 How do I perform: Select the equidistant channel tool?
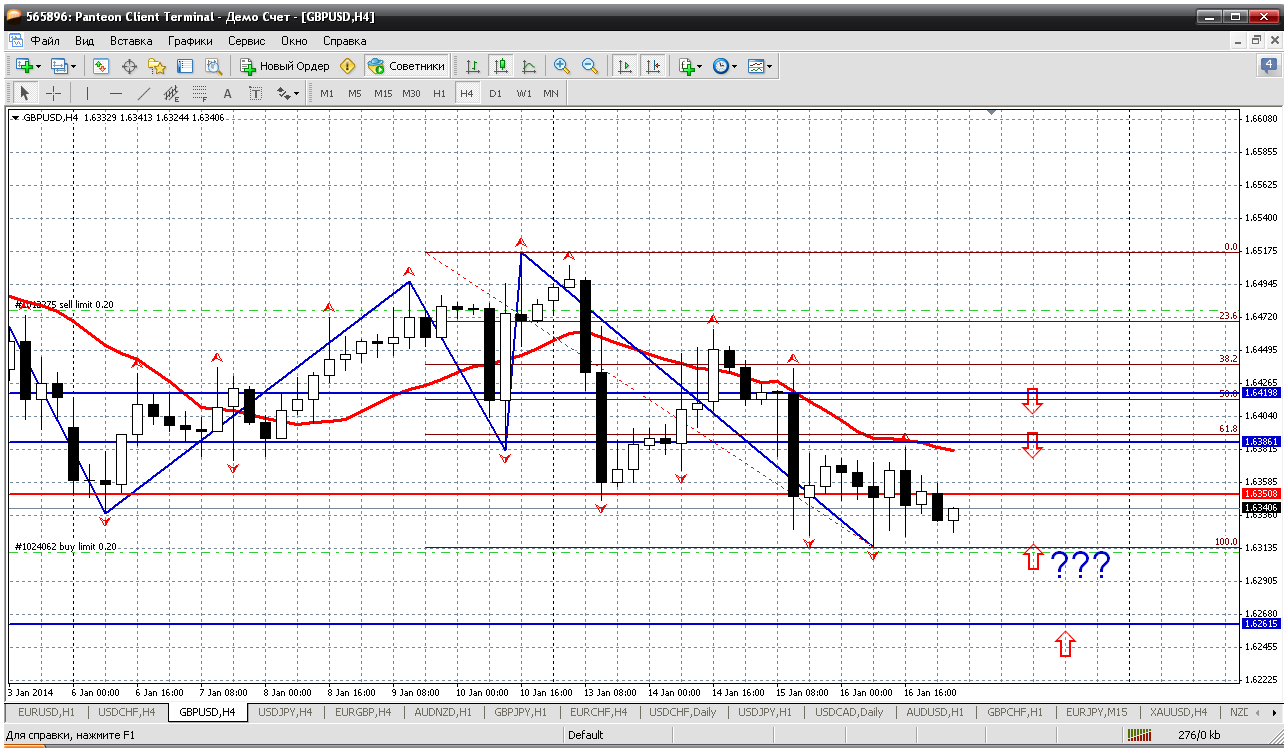(172, 93)
